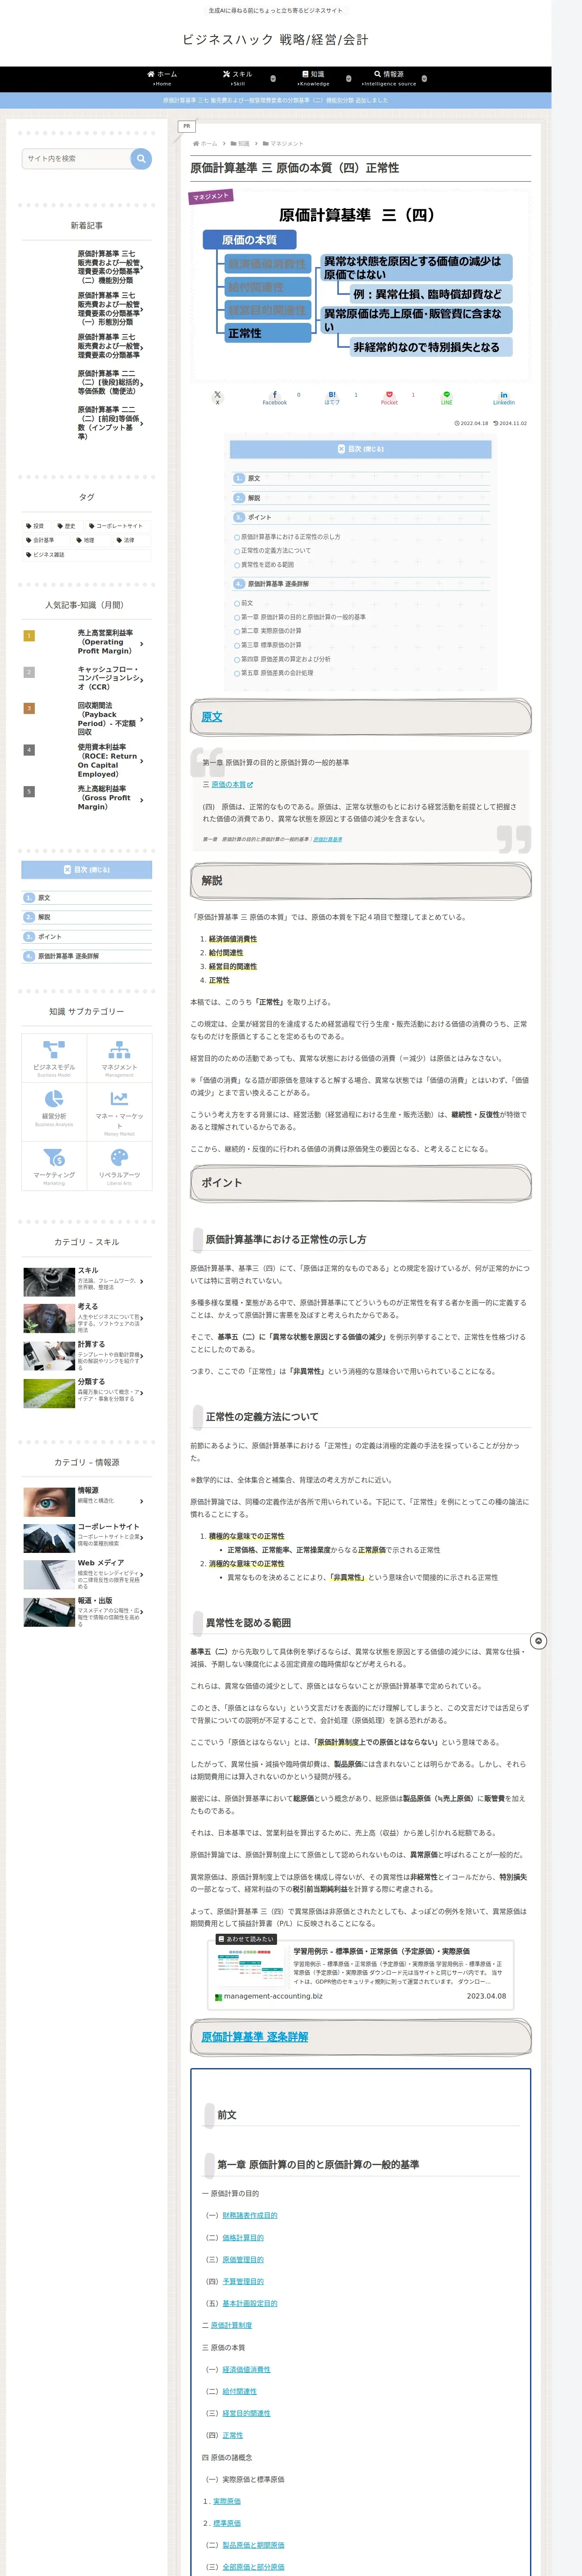This screenshot has width=582, height=2576.
Task: Share the article on X
Action: point(217,398)
